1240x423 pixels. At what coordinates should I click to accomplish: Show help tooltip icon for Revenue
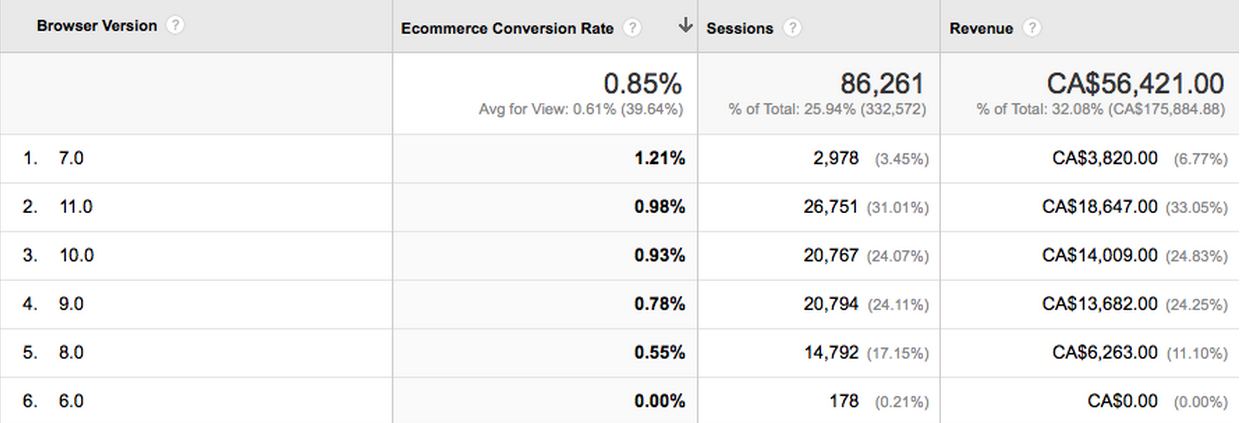point(1032,28)
